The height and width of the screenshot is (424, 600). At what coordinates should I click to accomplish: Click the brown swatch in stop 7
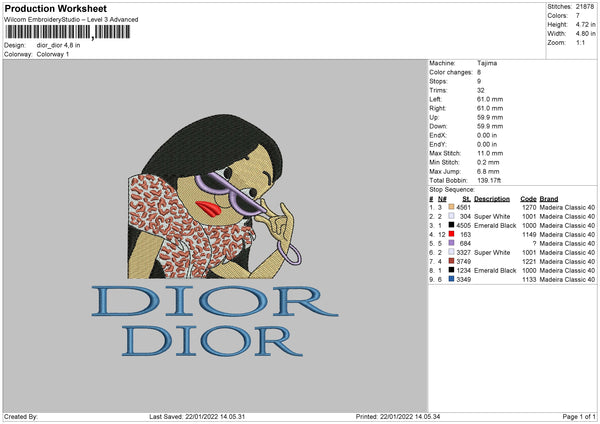click(451, 261)
